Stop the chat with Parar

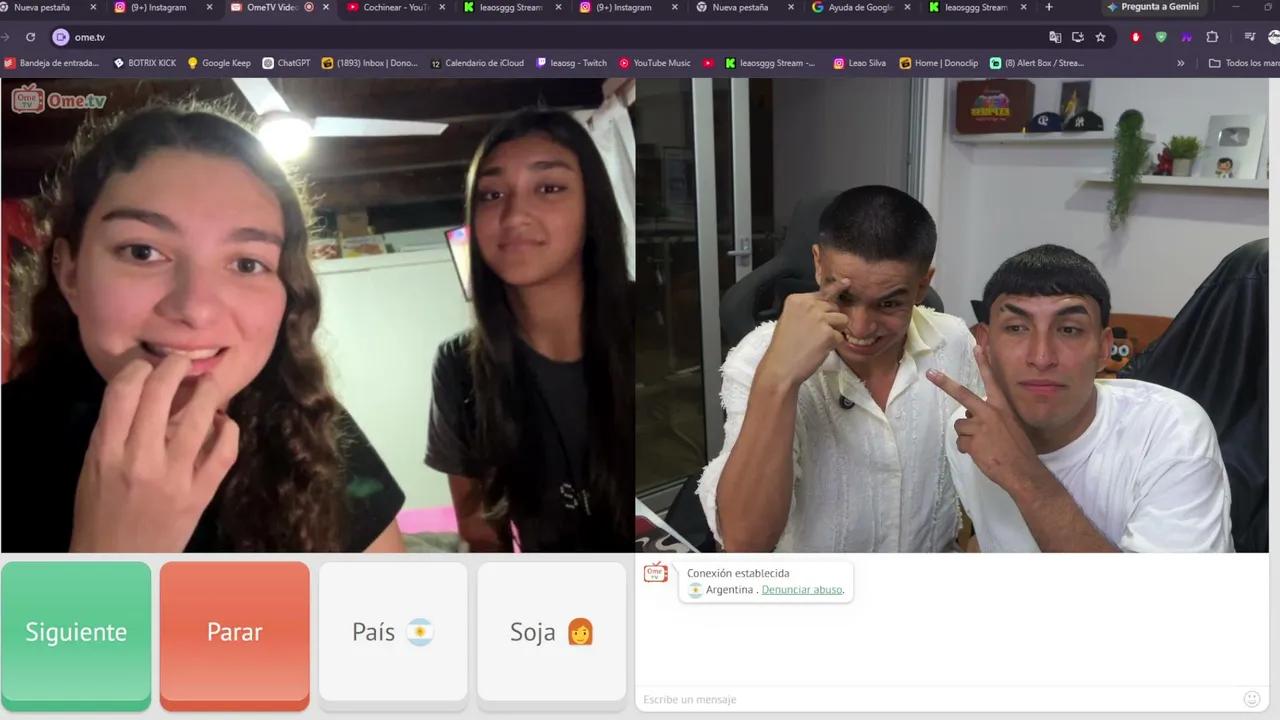click(x=235, y=635)
